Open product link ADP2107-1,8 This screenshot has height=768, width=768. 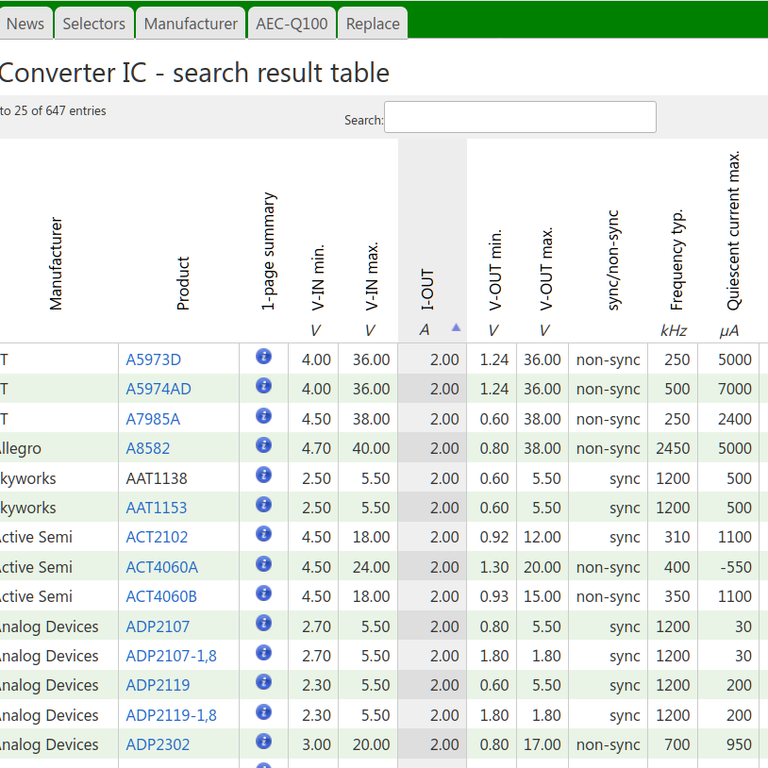pyautogui.click(x=171, y=656)
